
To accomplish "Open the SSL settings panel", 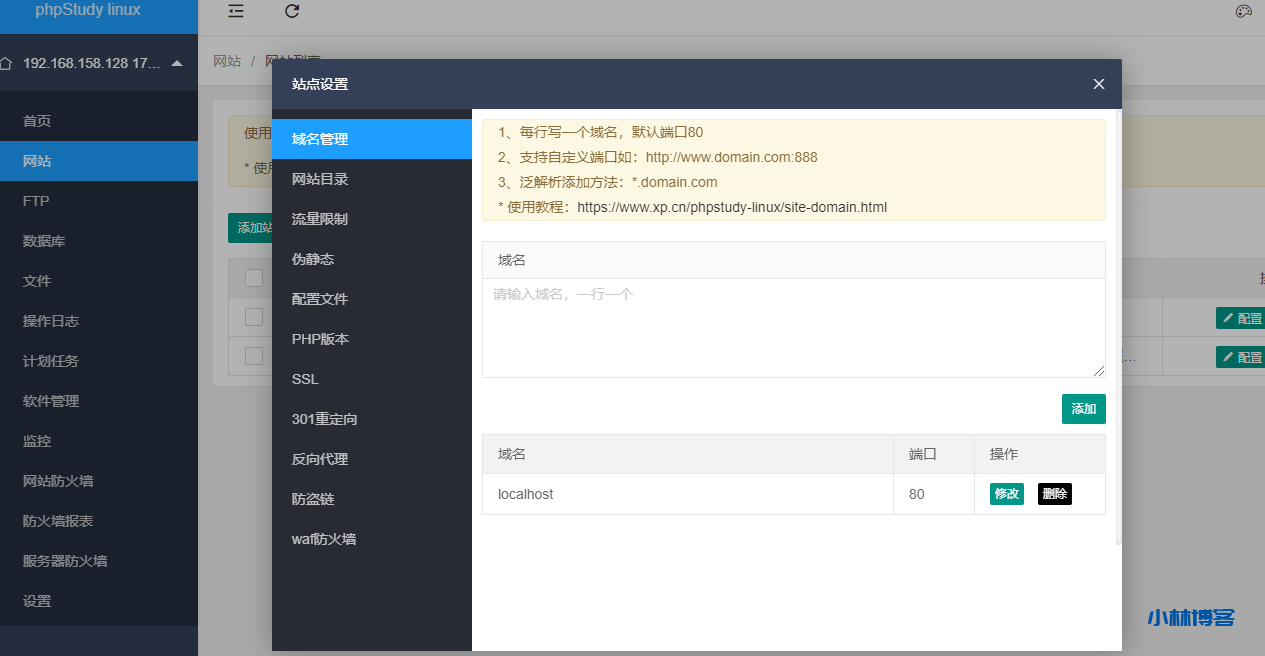I will coord(304,378).
